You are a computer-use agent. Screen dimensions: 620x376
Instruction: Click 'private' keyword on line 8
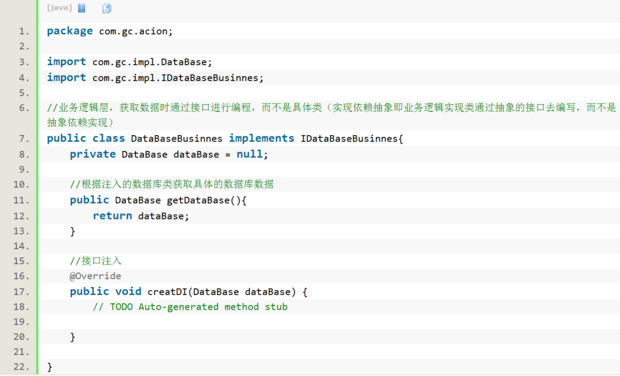[x=93, y=154]
